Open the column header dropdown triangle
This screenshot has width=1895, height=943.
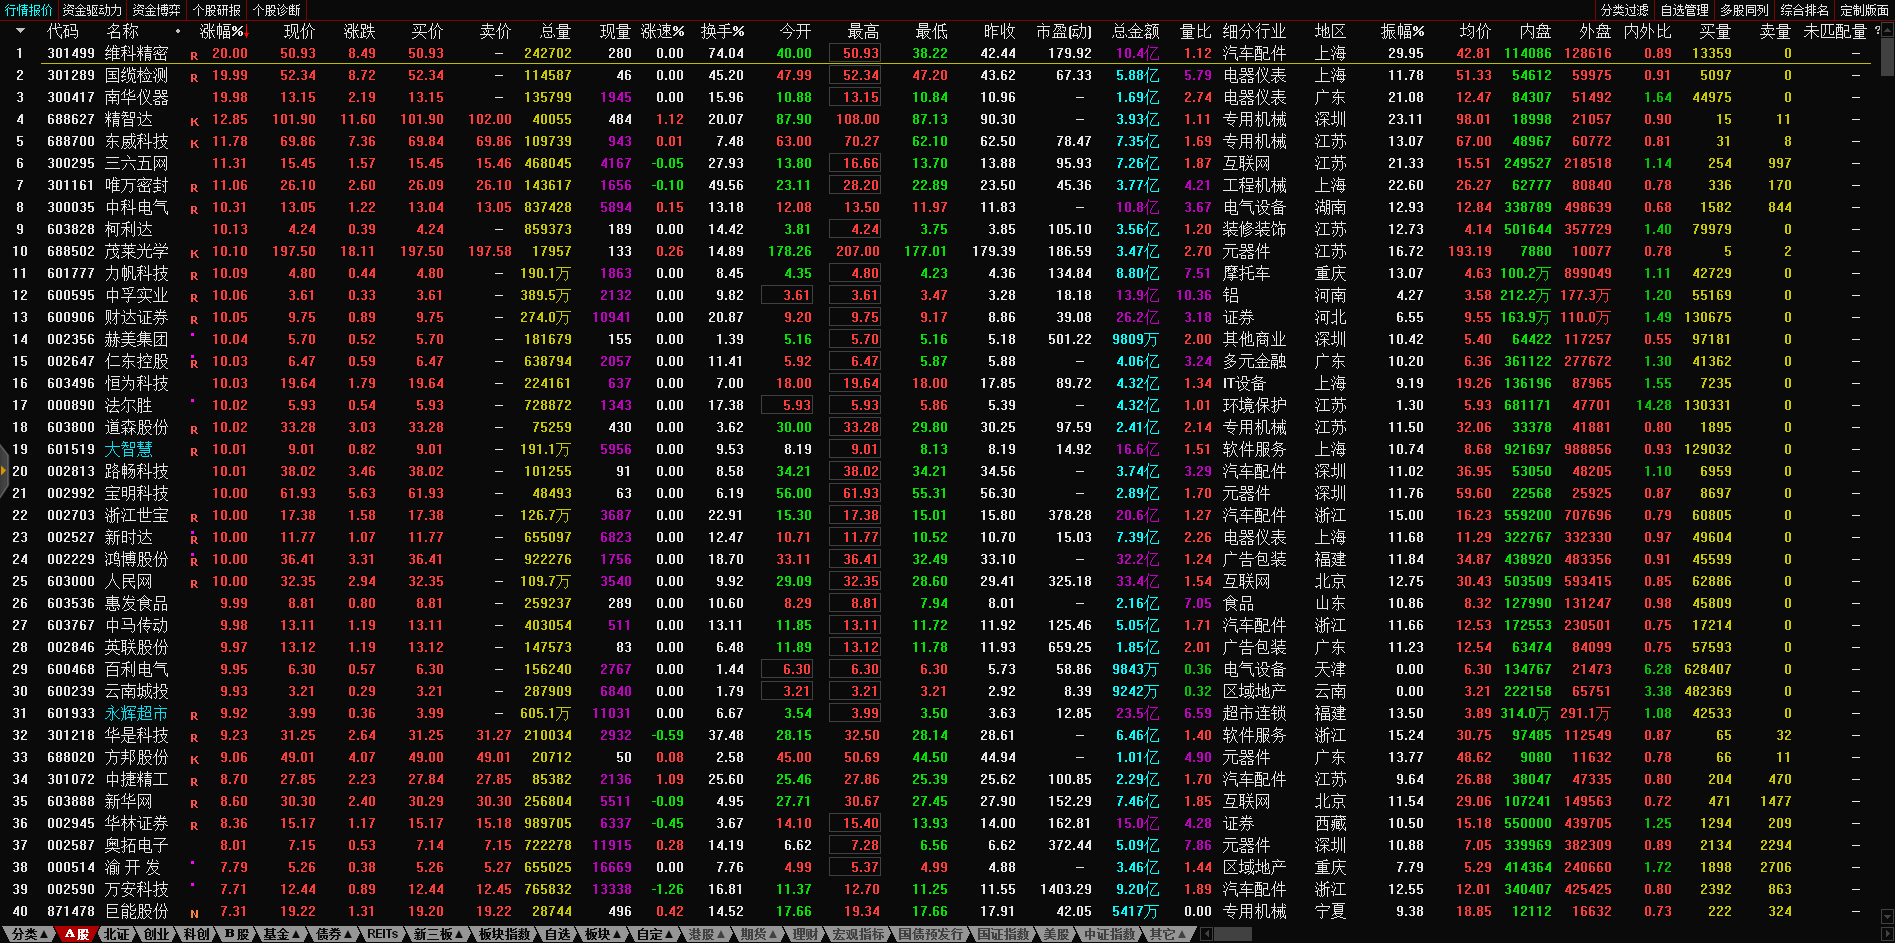(19, 31)
